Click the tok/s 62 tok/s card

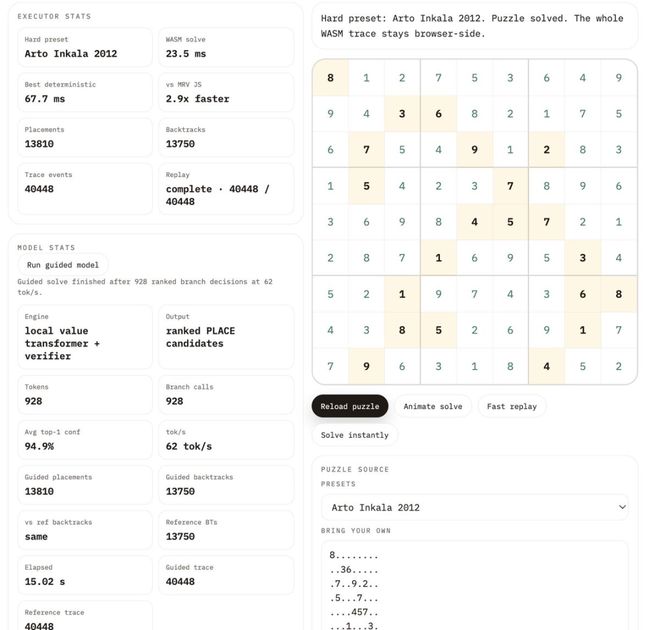tap(226, 439)
